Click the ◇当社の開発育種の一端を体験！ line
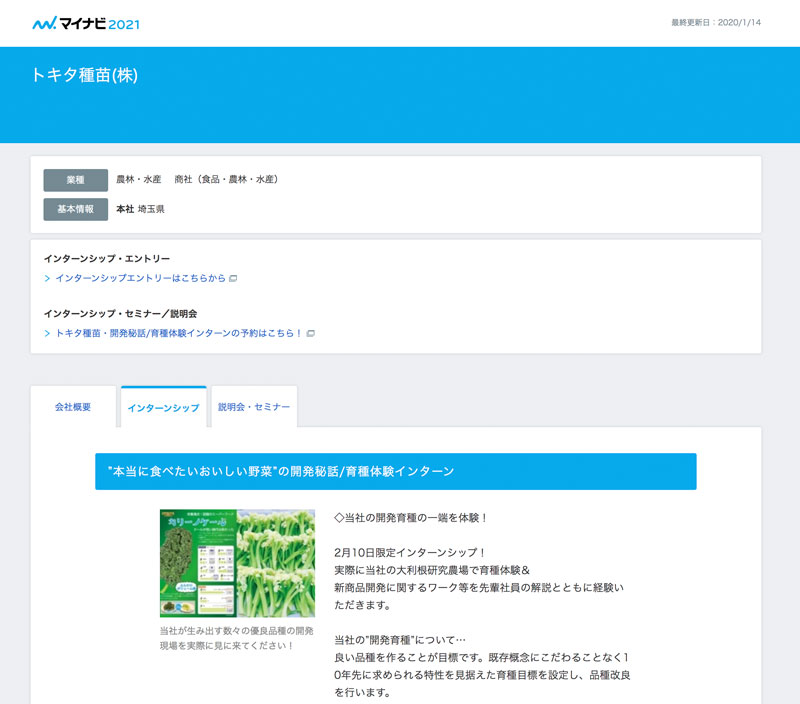Screen dimensions: 800x704 pyautogui.click(x=411, y=518)
